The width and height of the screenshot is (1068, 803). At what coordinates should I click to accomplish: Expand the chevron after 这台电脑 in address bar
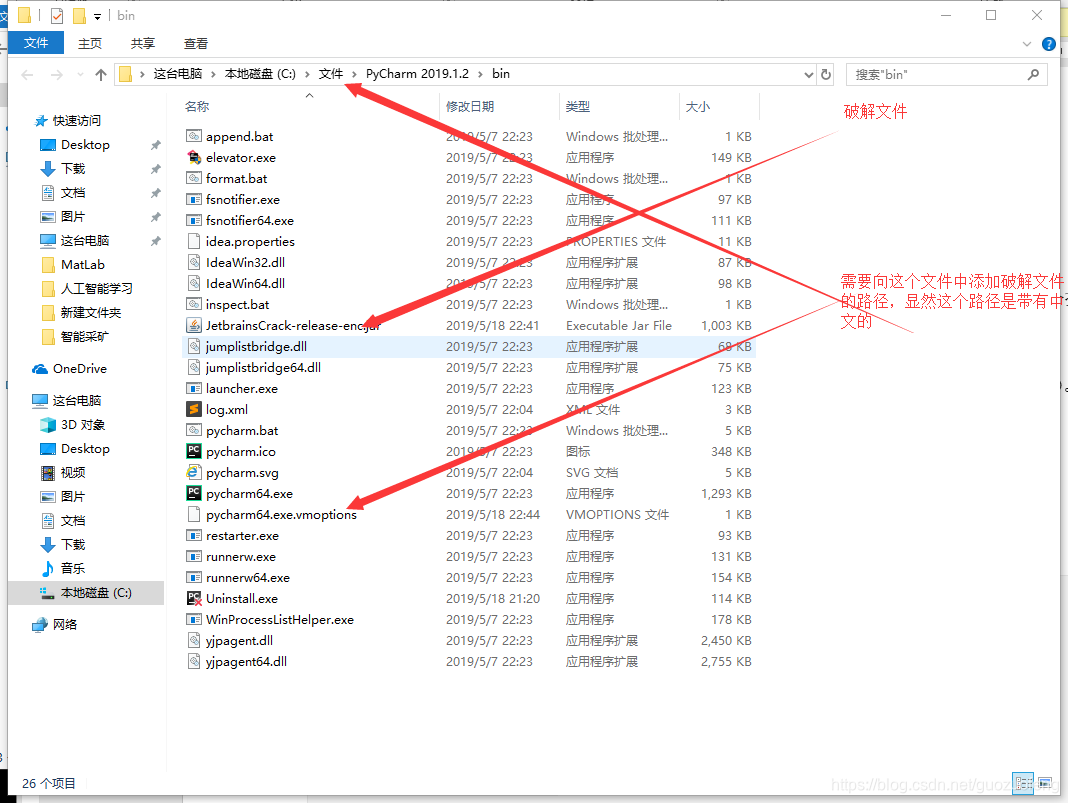[x=213, y=74]
